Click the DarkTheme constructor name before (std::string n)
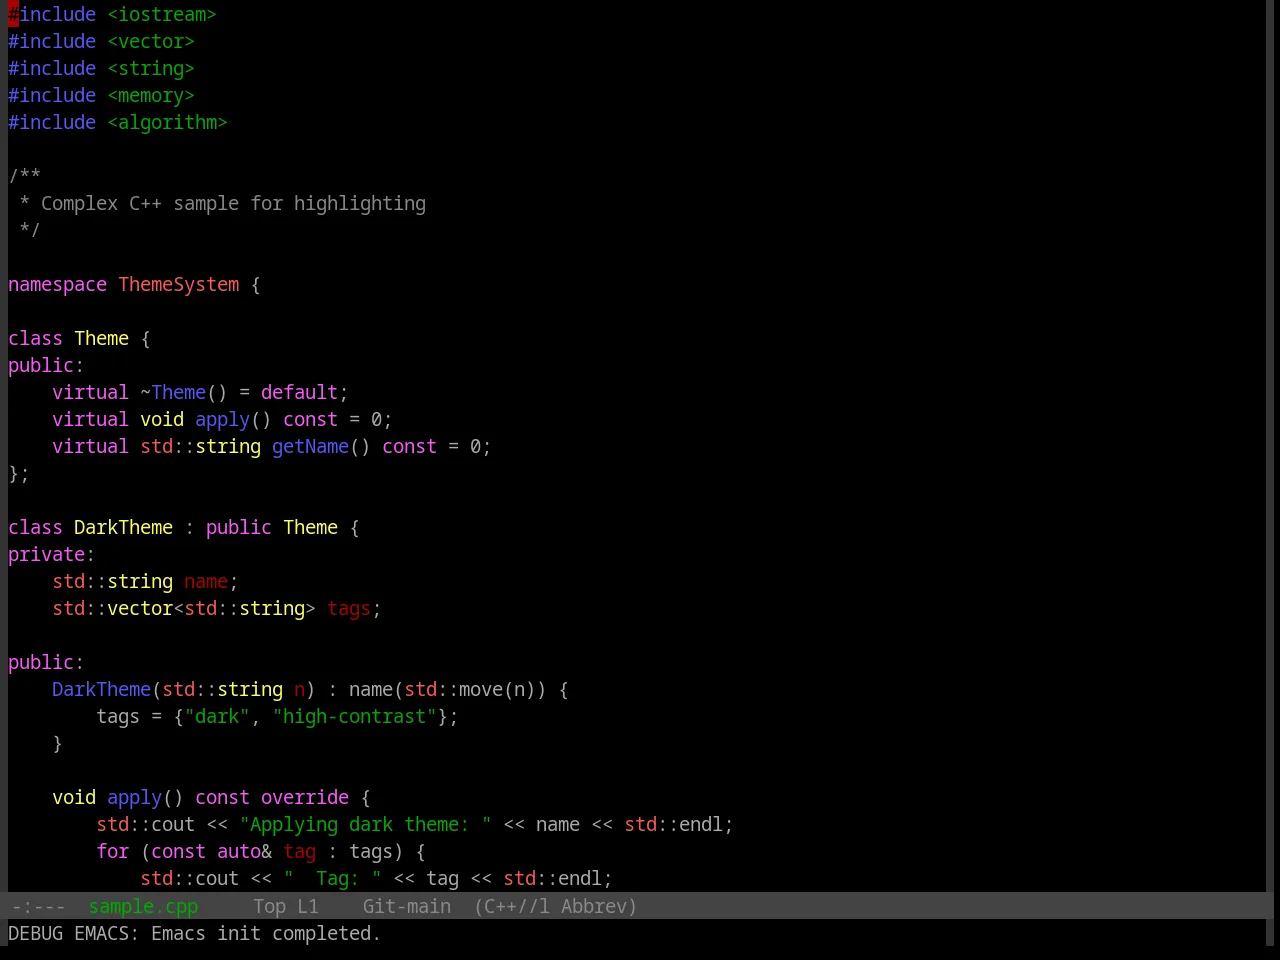The image size is (1280, 960). click(101, 689)
